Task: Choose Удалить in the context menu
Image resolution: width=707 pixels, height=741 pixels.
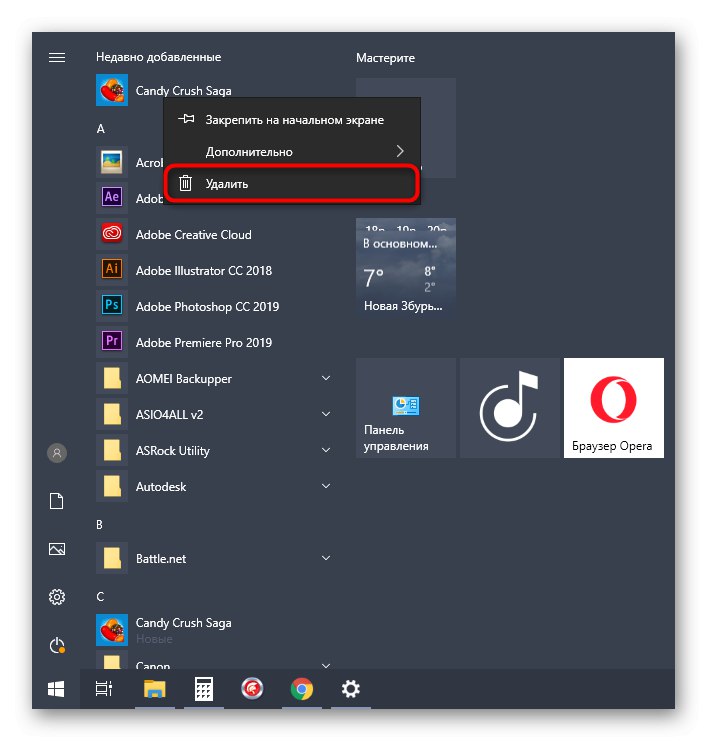Action: point(292,184)
